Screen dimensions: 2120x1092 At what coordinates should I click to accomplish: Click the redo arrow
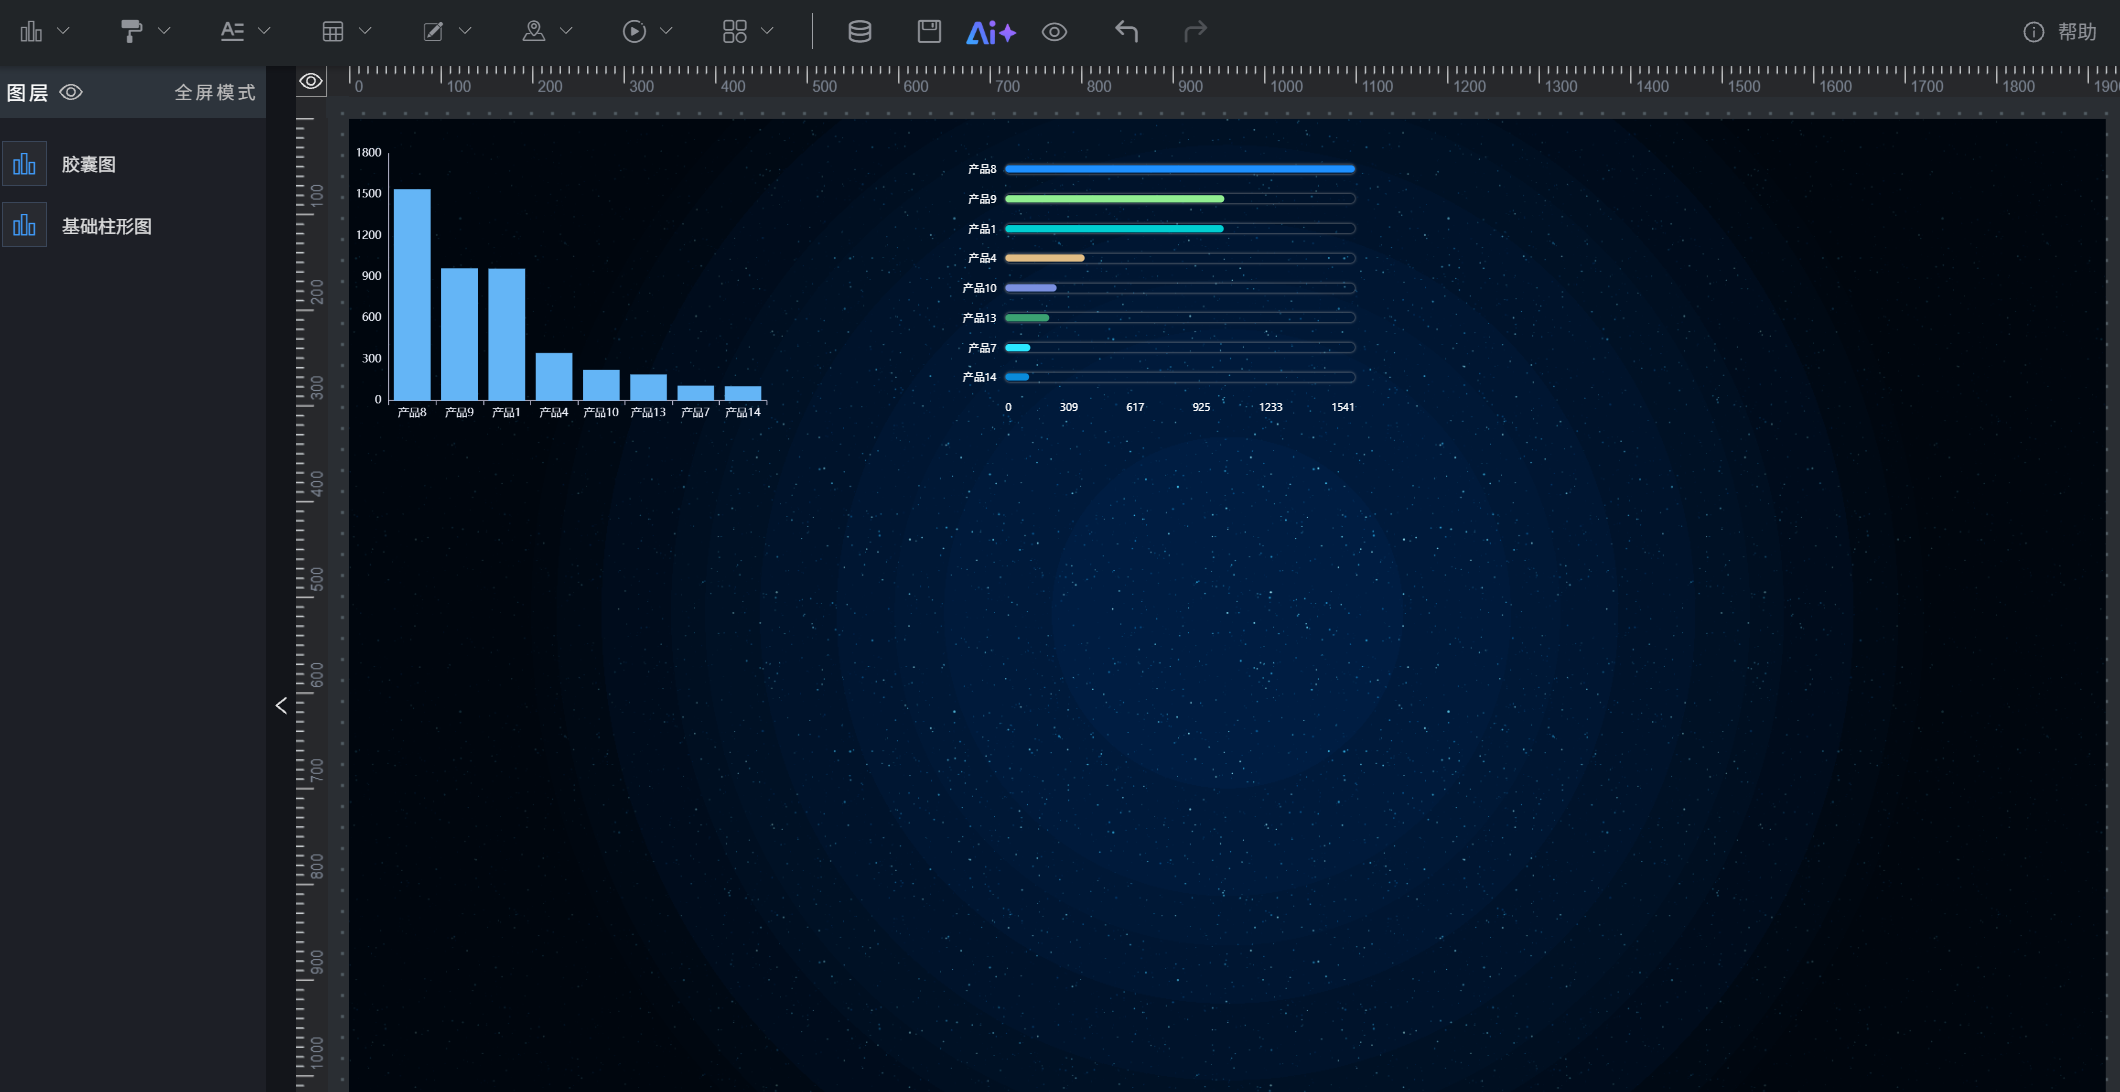[x=1195, y=32]
